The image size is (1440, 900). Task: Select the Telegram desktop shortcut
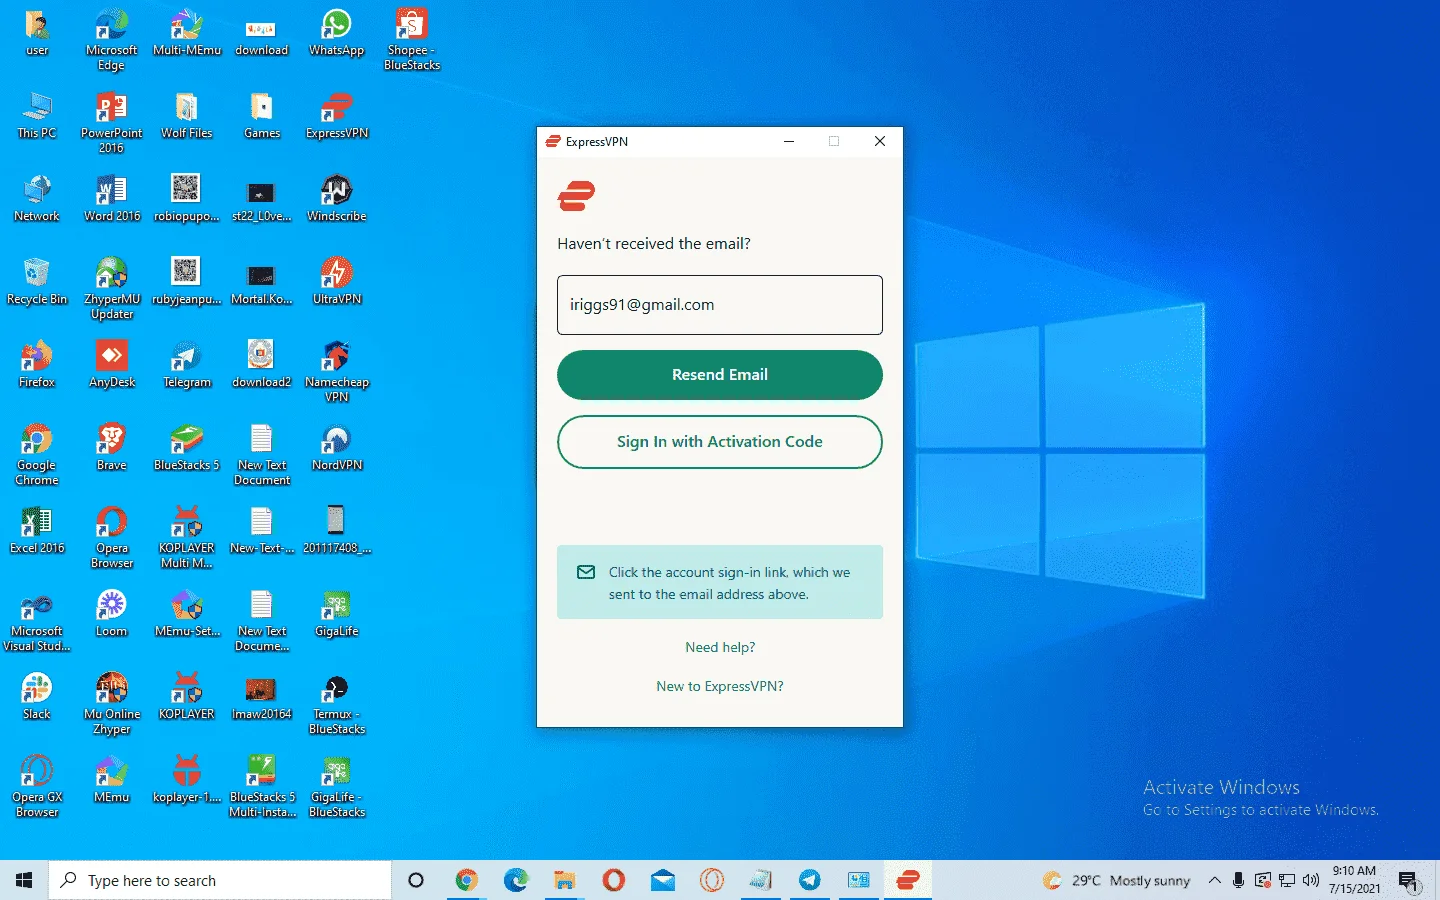pos(187,364)
